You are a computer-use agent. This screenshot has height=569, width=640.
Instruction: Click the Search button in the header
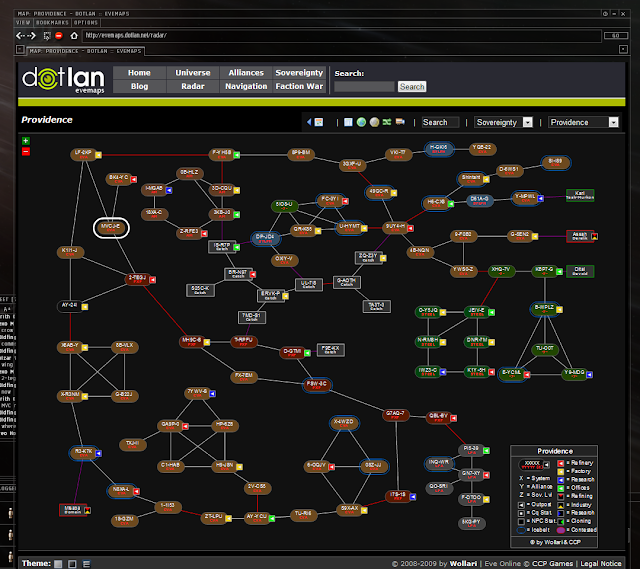pyautogui.click(x=412, y=87)
